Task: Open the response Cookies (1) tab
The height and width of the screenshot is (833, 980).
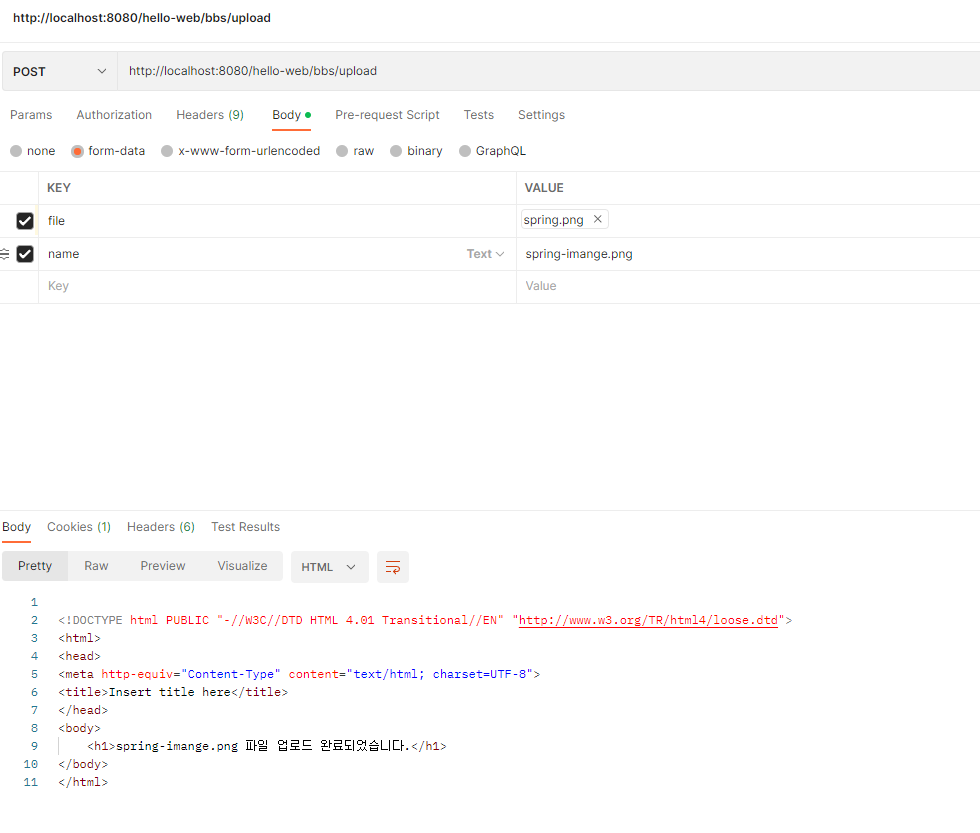Action: pyautogui.click(x=79, y=527)
